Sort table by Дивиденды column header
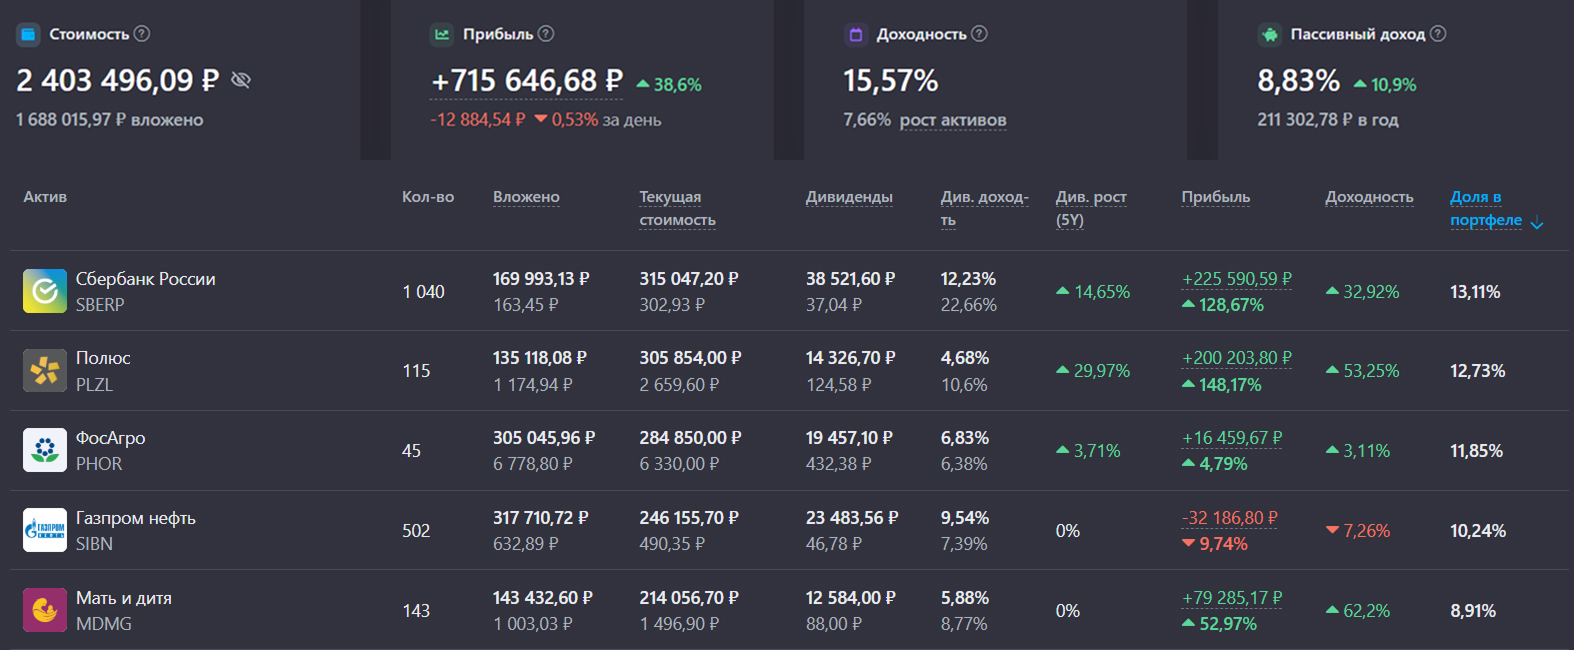The image size is (1574, 650). coord(849,197)
